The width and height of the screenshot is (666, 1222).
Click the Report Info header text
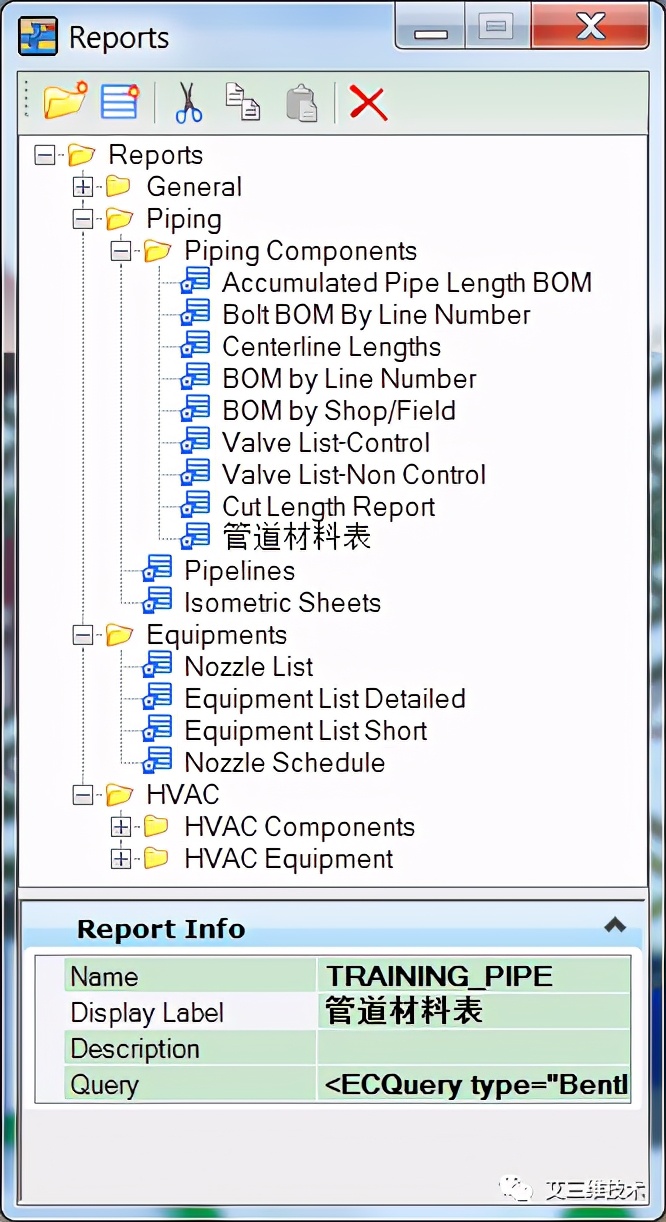[x=161, y=929]
